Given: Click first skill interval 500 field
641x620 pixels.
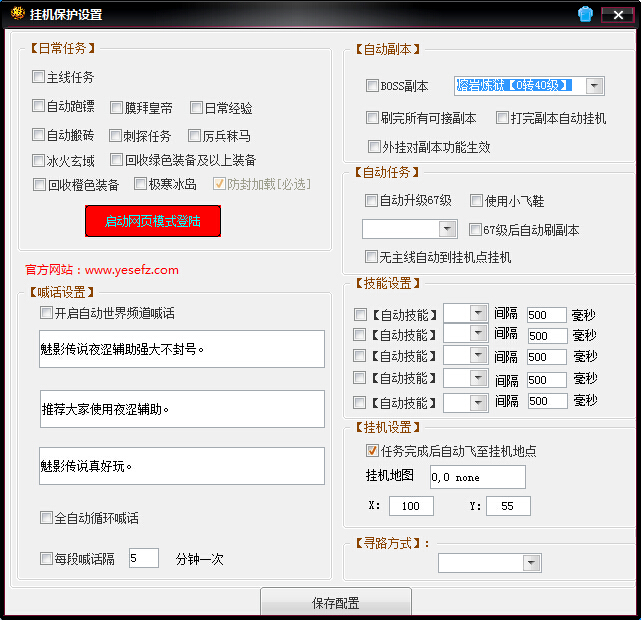Looking at the screenshot, I should click(x=547, y=315).
